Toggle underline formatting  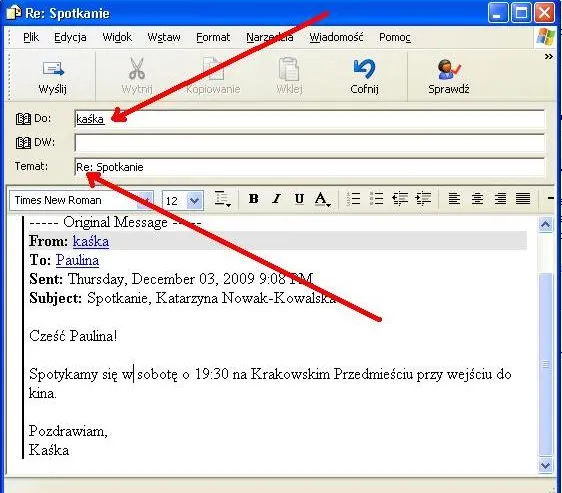299,199
